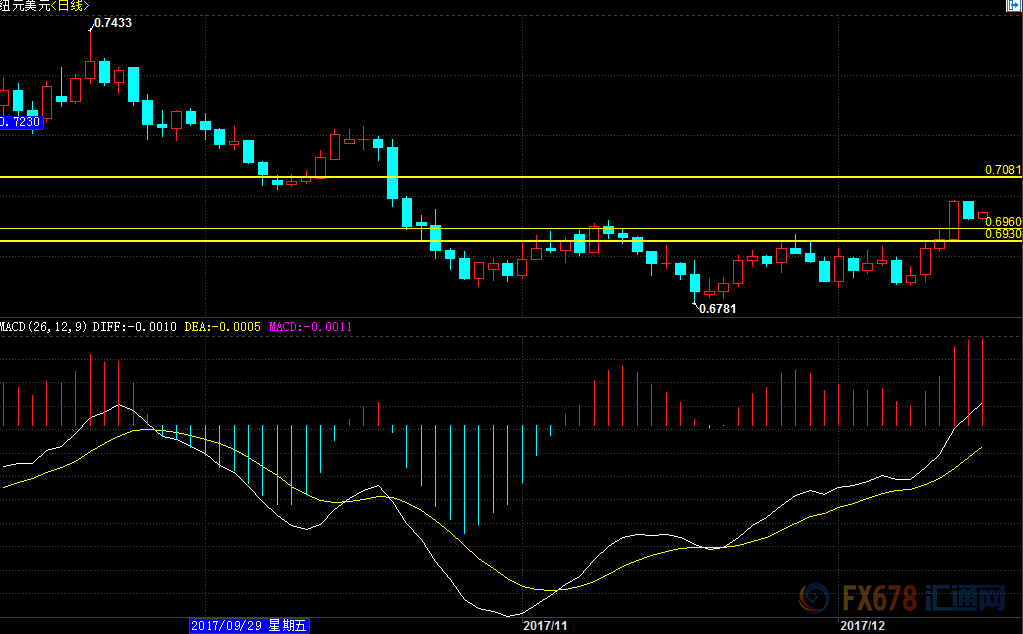Screen dimensions: 1023x634
Task: Click the tall red breakout candle near 0.6960
Action: tap(954, 220)
